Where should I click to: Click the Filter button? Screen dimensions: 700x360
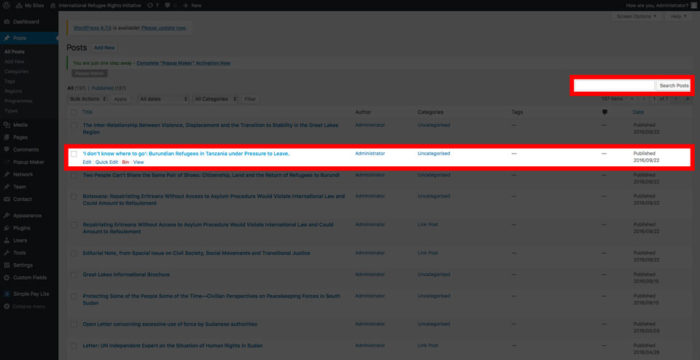pos(250,99)
